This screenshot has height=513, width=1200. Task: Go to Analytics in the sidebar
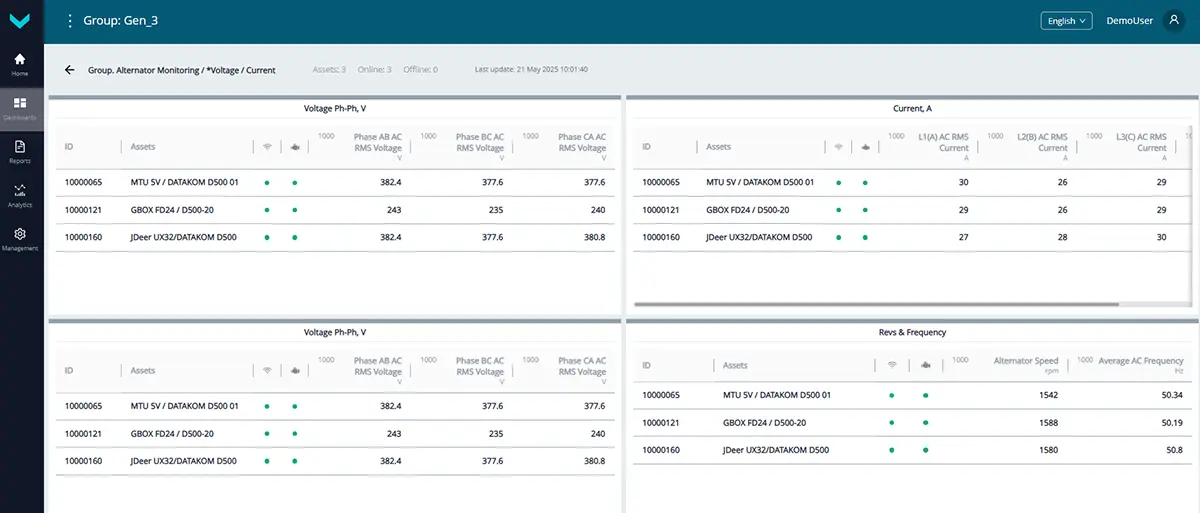(20, 195)
